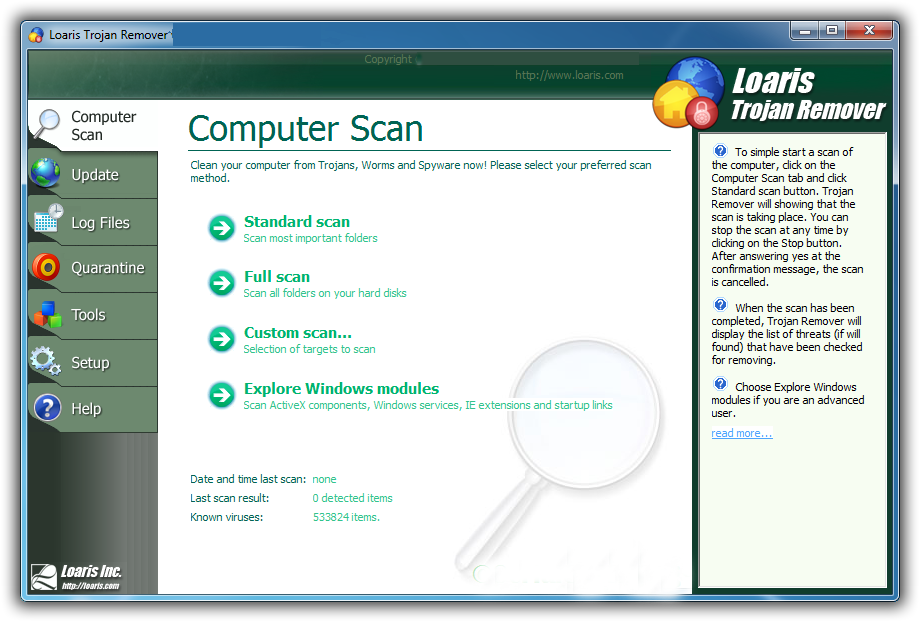This screenshot has width=920, height=622.
Task: Click the Loaris globe-house-lock logo
Action: pos(689,93)
